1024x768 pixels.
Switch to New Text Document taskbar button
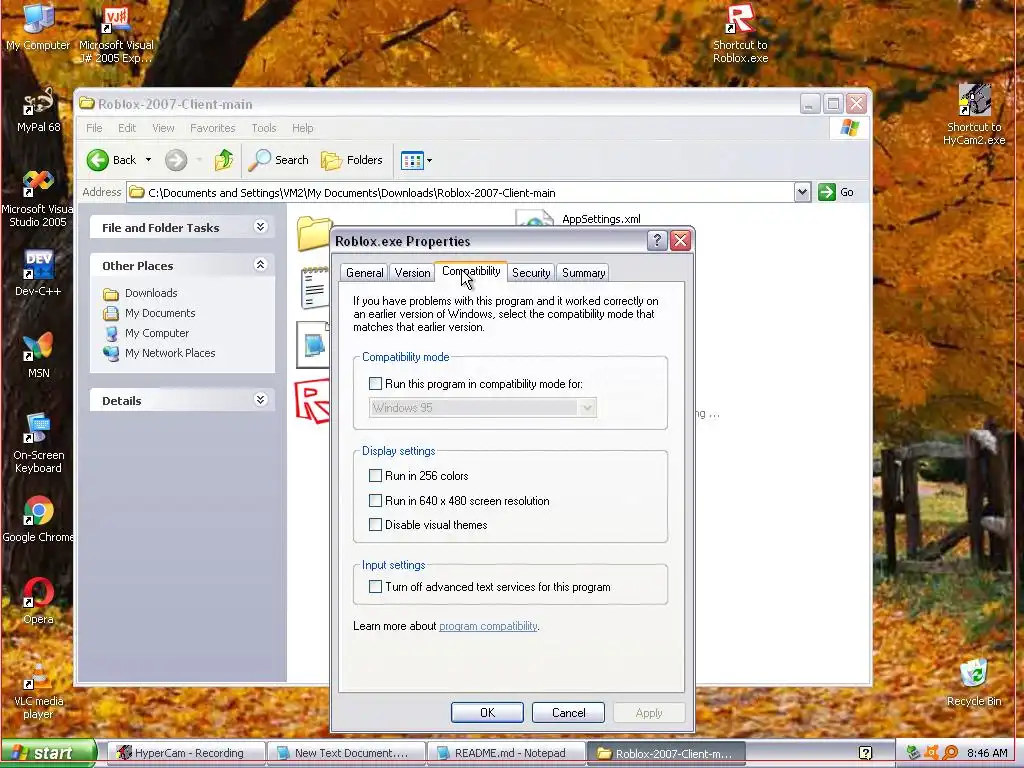[x=345, y=753]
